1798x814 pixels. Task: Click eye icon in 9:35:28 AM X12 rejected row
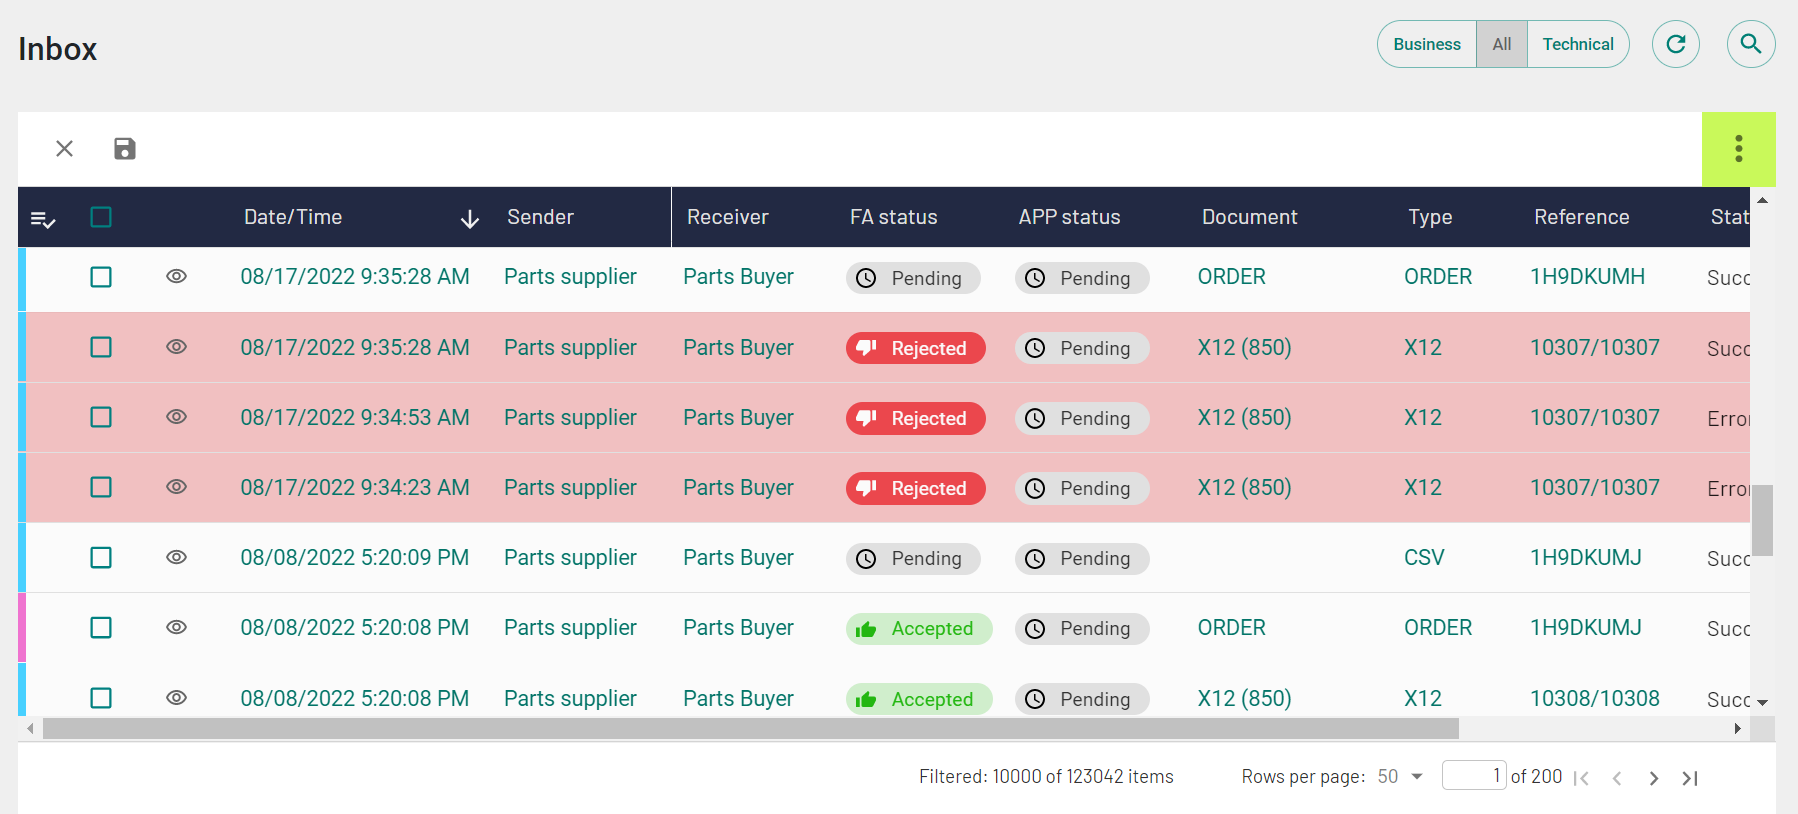177,347
